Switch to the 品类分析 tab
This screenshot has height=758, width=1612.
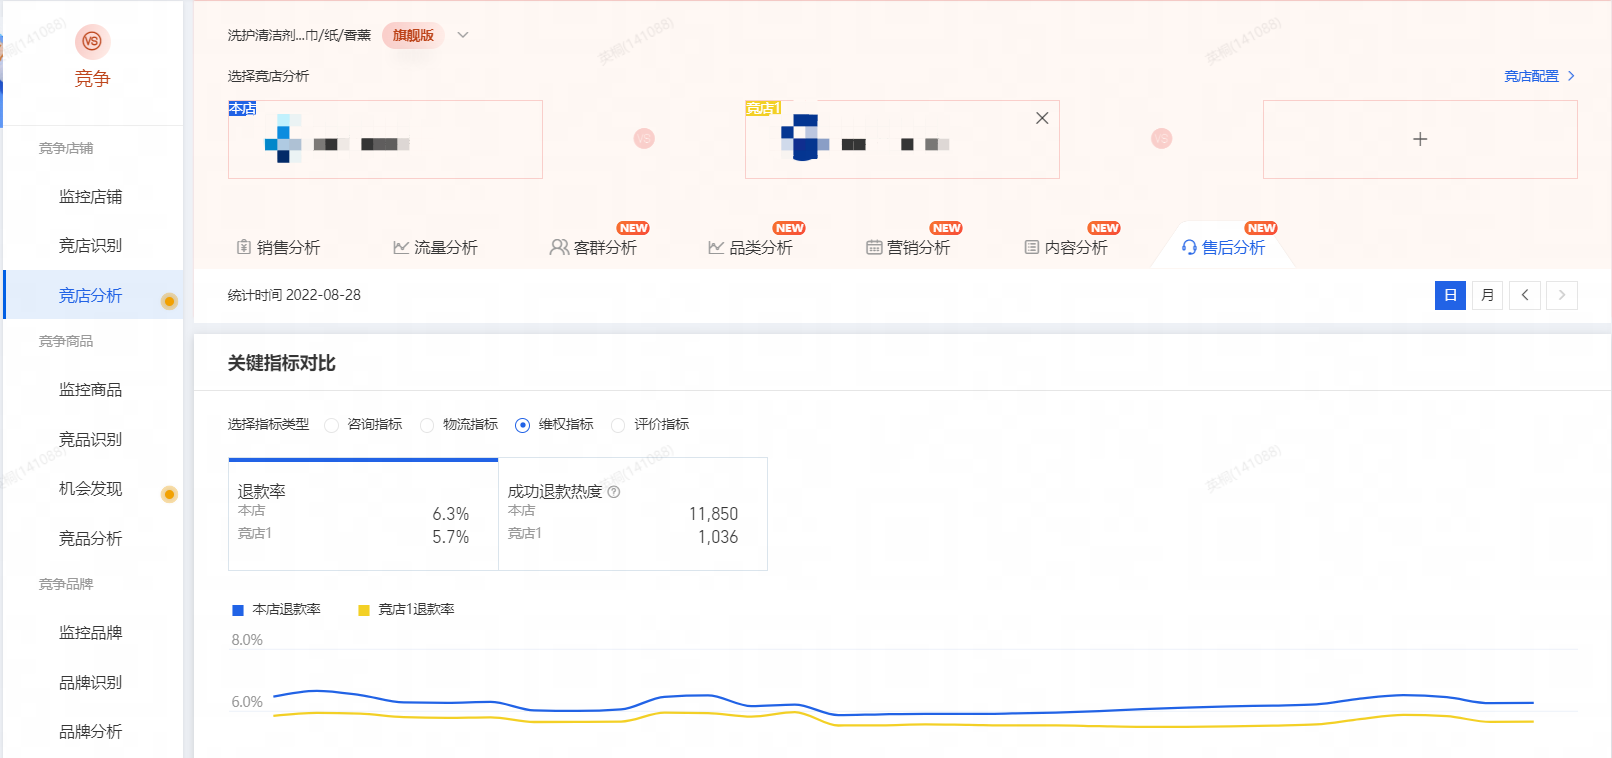(750, 247)
